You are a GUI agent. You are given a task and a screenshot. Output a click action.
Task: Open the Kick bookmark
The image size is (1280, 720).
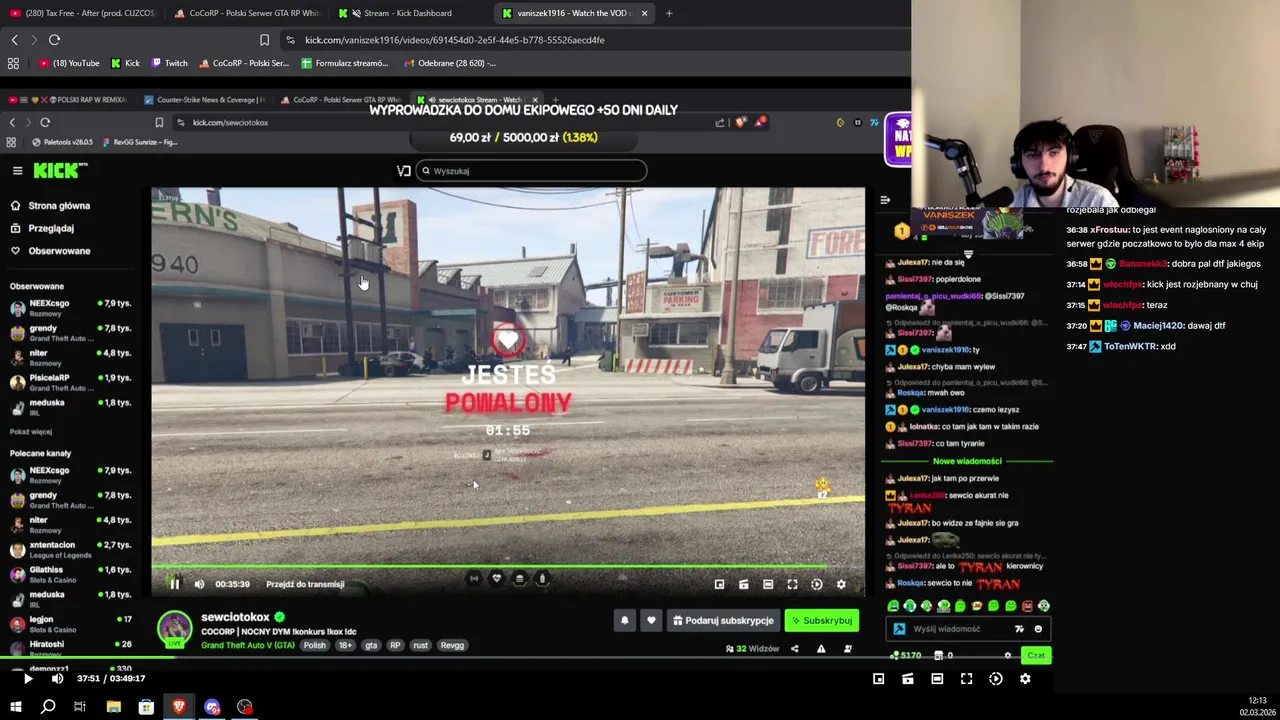tap(125, 63)
